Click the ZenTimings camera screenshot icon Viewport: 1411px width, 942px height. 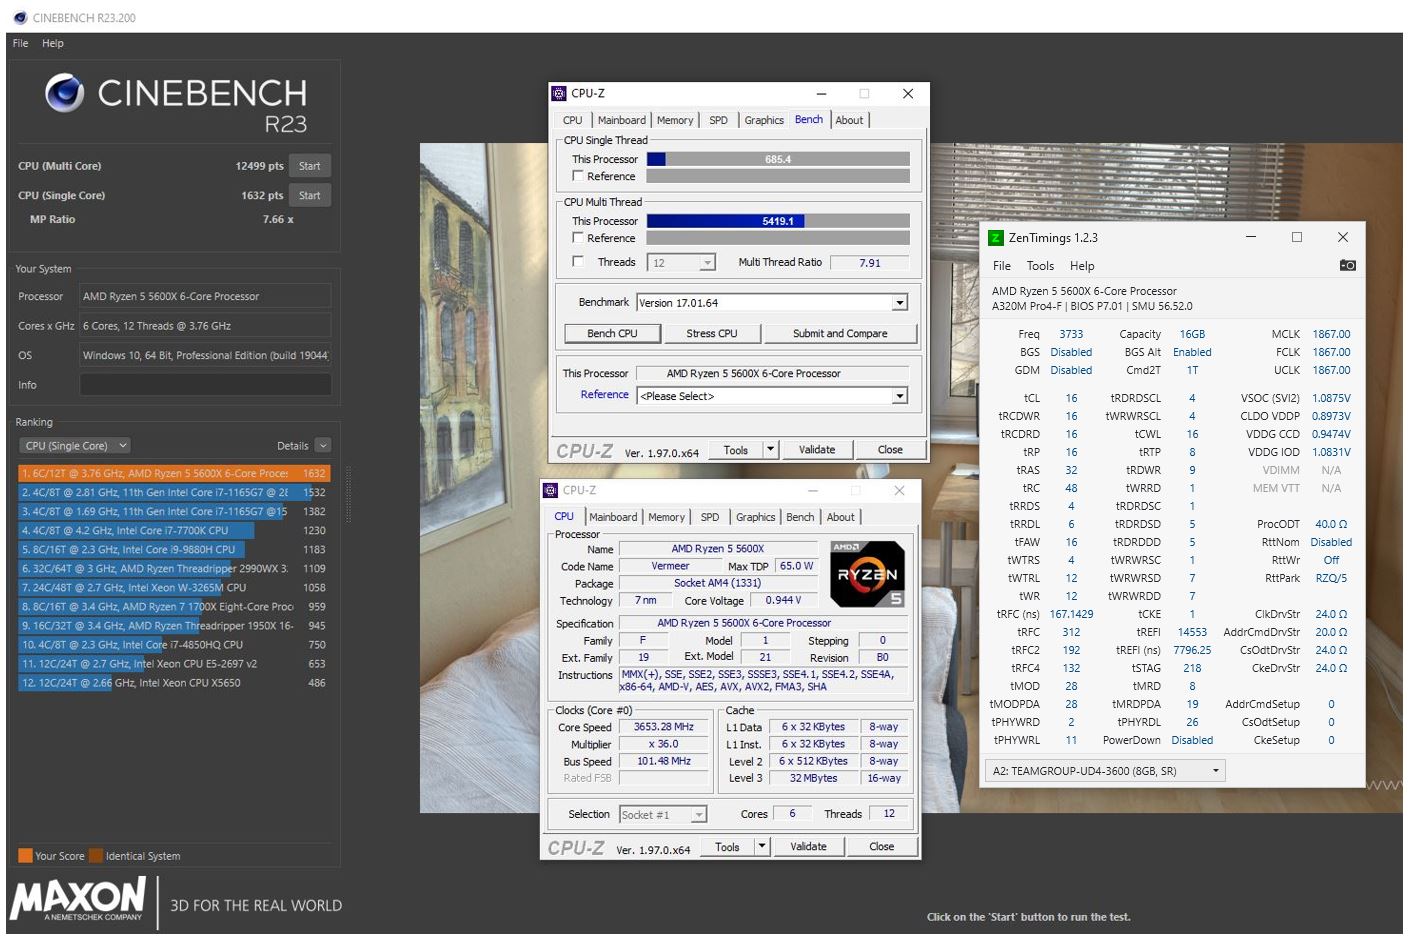coord(1347,265)
